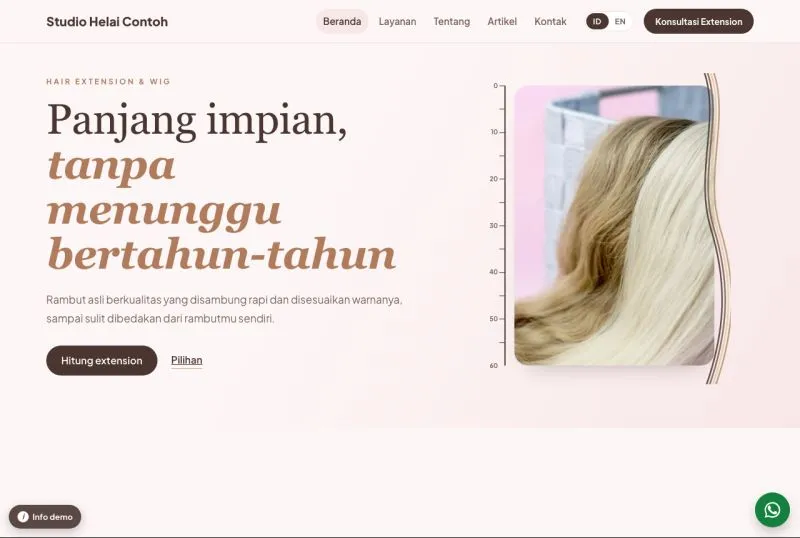Open the Layanan nav item
Screen dimensions: 800x538
coord(397,21)
